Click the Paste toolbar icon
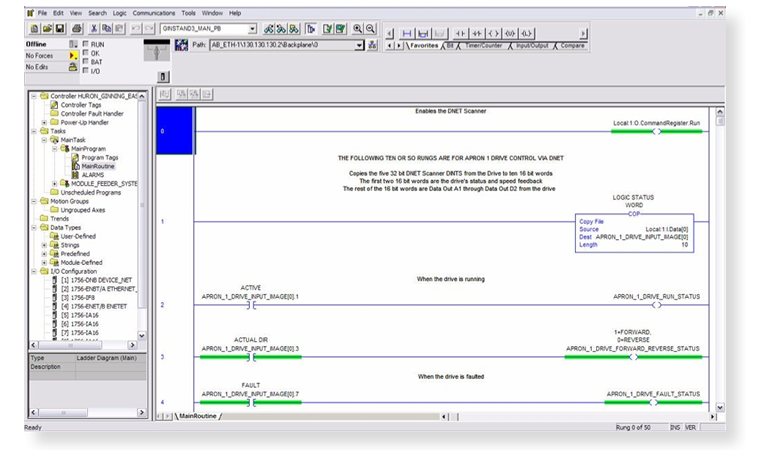Screen dimensions: 768x450 pos(119,29)
